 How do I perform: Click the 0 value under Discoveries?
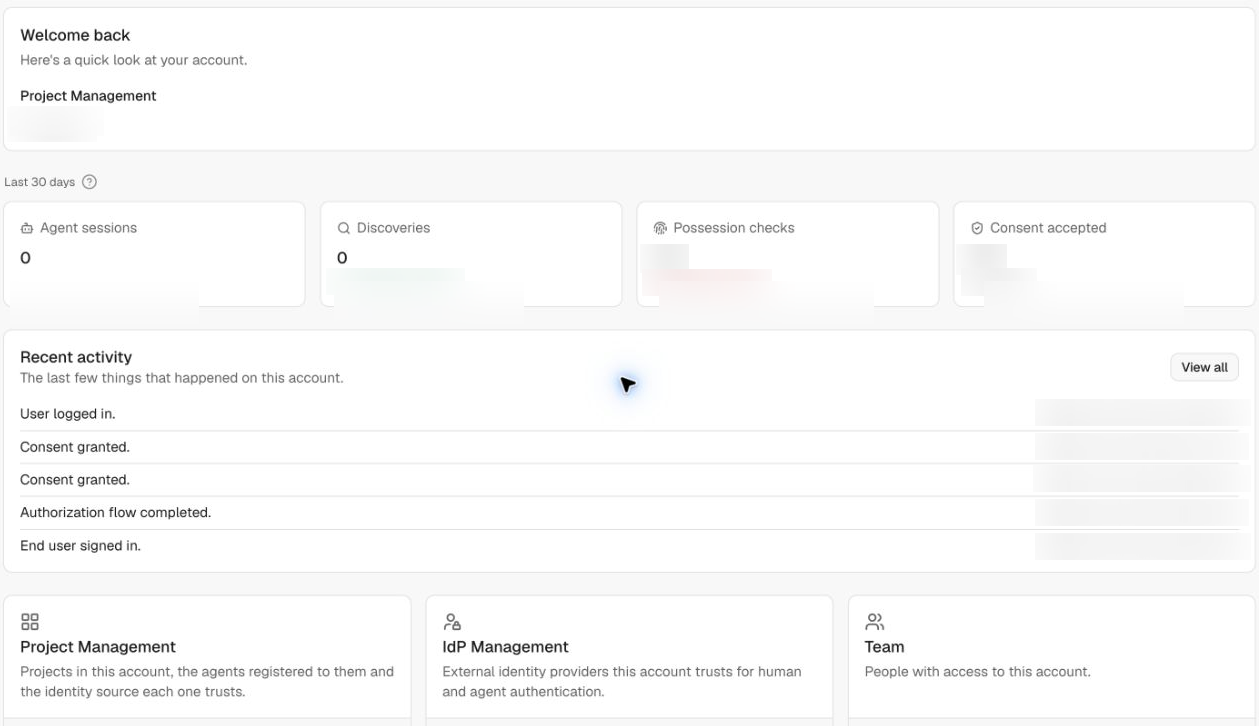pos(342,258)
